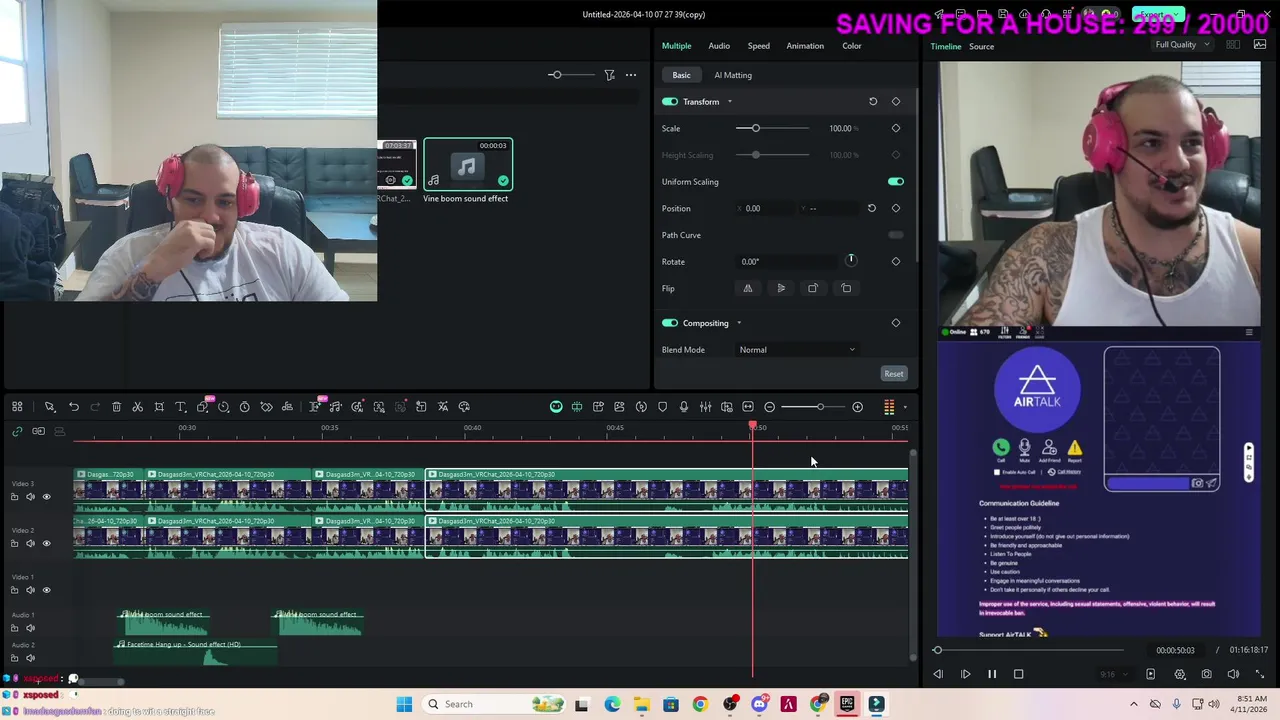This screenshot has height=720, width=1280.
Task: Click the translate icon in timeline toolbar
Action: pyautogui.click(x=442, y=407)
